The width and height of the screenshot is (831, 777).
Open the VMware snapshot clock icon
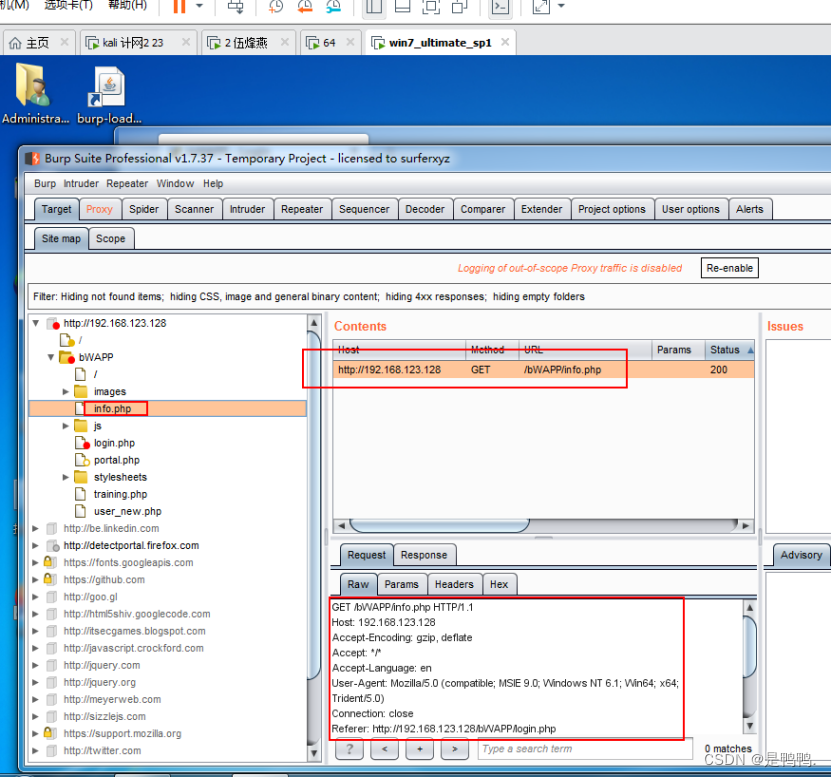click(276, 6)
